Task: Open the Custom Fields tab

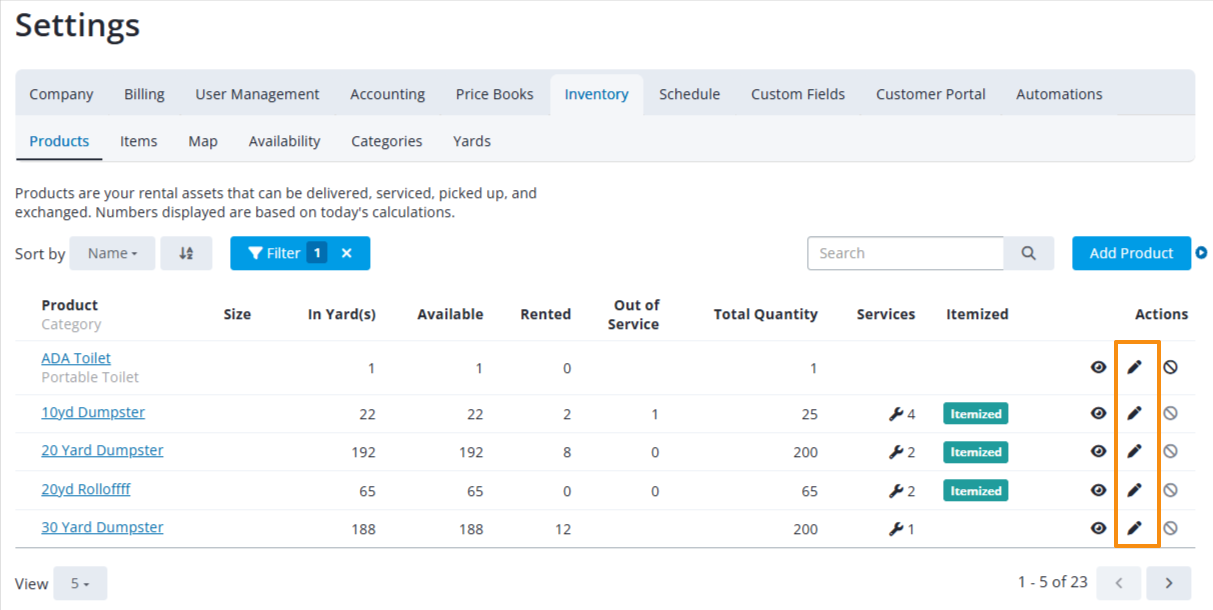Action: [798, 94]
